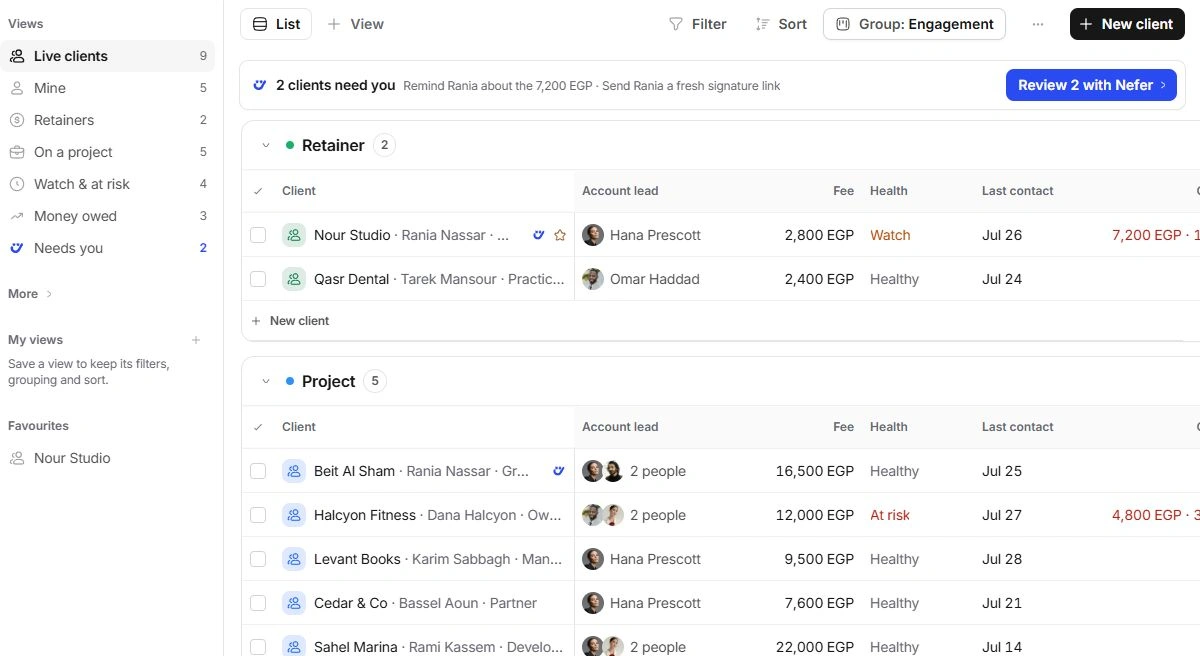
Task: Select all in Project group header
Action: tap(258, 427)
